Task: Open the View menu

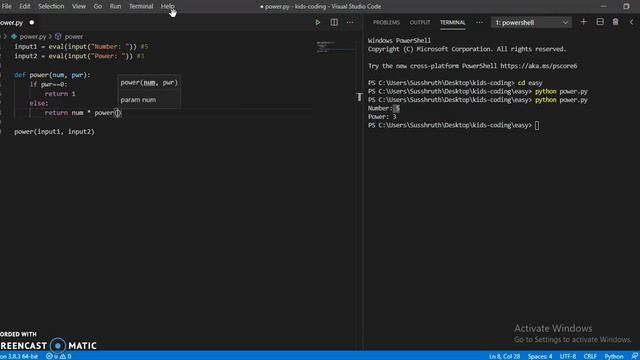Action: pyautogui.click(x=79, y=7)
